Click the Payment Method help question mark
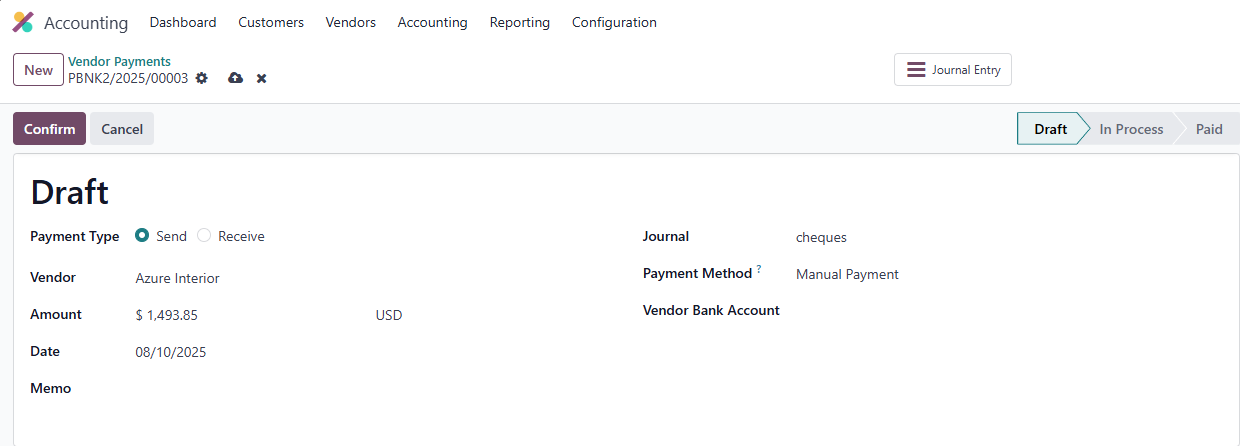The height and width of the screenshot is (446, 1240). tap(759, 270)
